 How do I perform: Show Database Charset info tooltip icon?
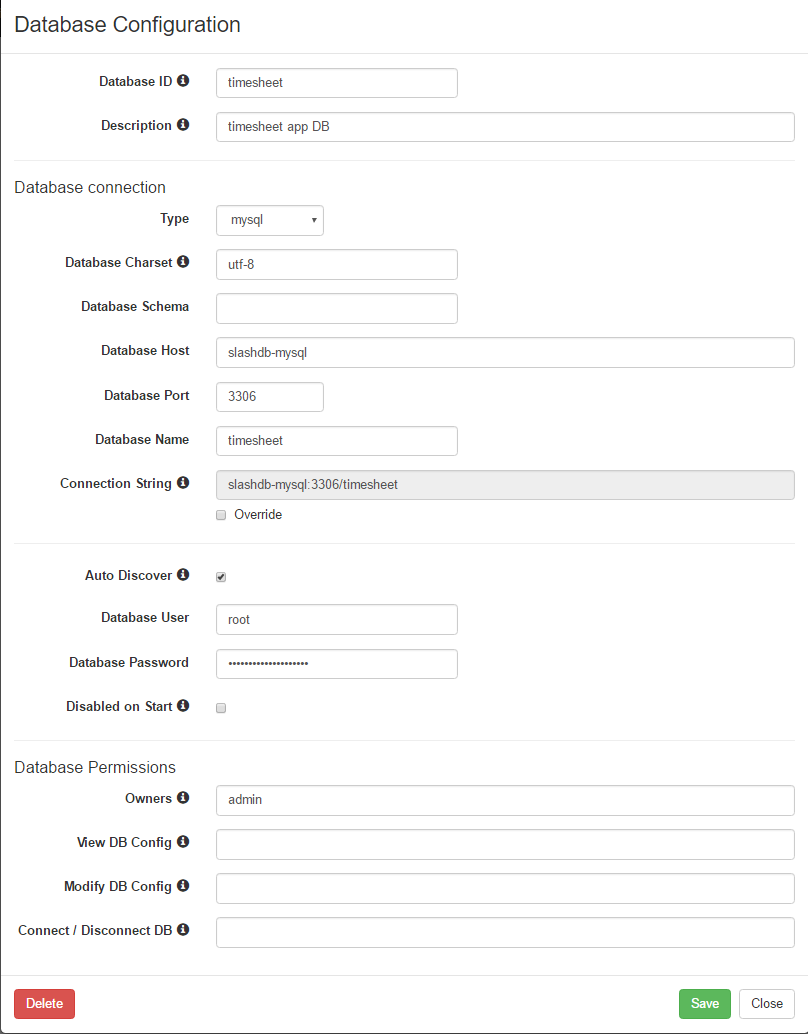pyautogui.click(x=183, y=261)
